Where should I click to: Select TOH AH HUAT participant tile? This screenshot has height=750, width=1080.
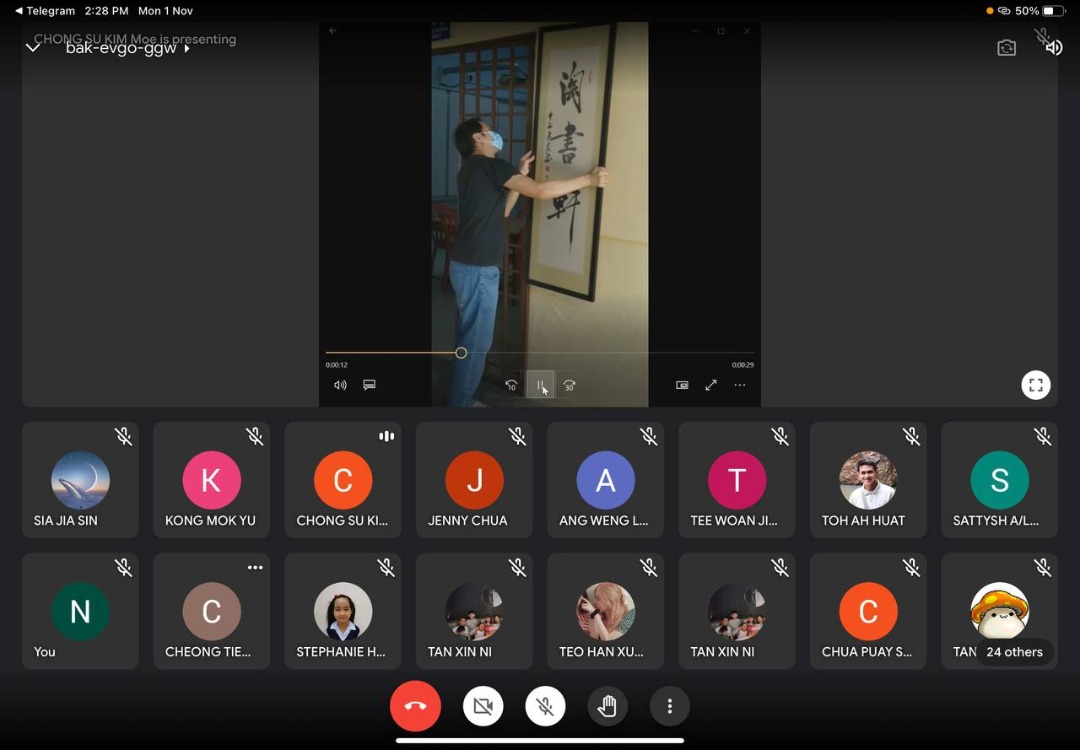(867, 480)
